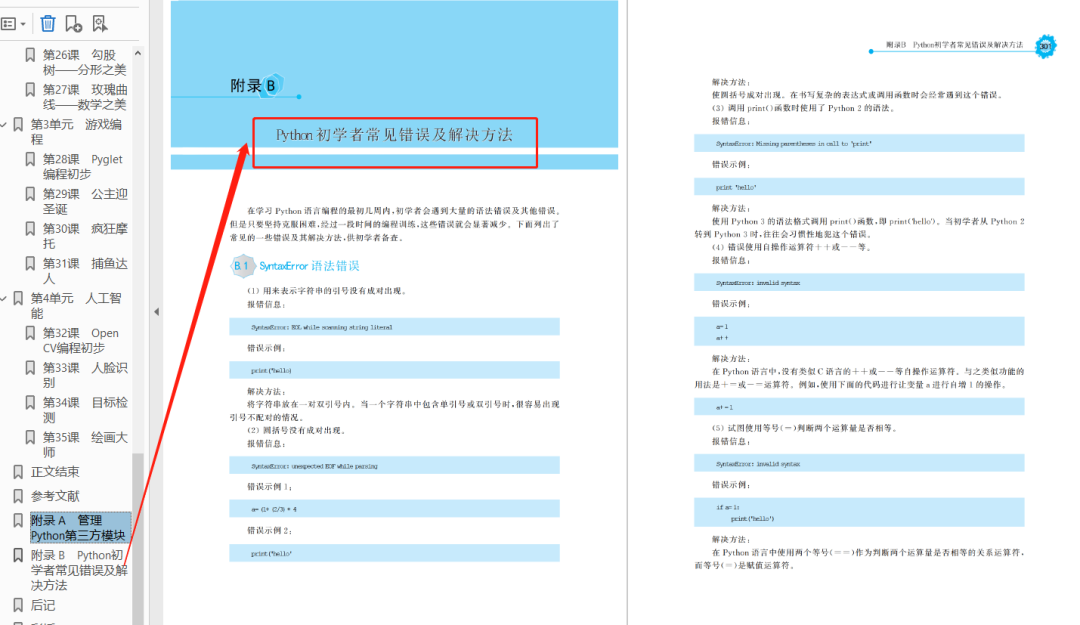Viewport: 1080px width, 625px height.
Task: Click bookmark icon beside 第4单元 人工智能
Action: (19, 298)
